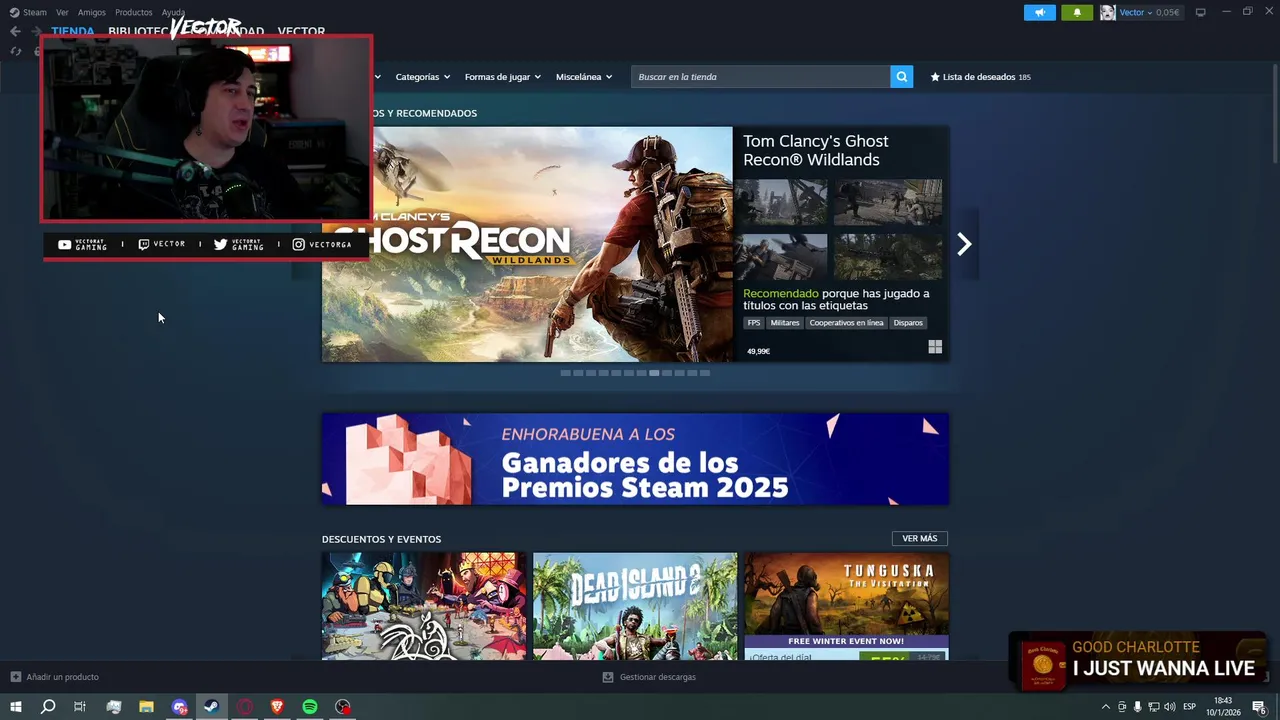Screen dimensions: 1280x720
Task: Click Añadir un producto
Action: [x=62, y=677]
